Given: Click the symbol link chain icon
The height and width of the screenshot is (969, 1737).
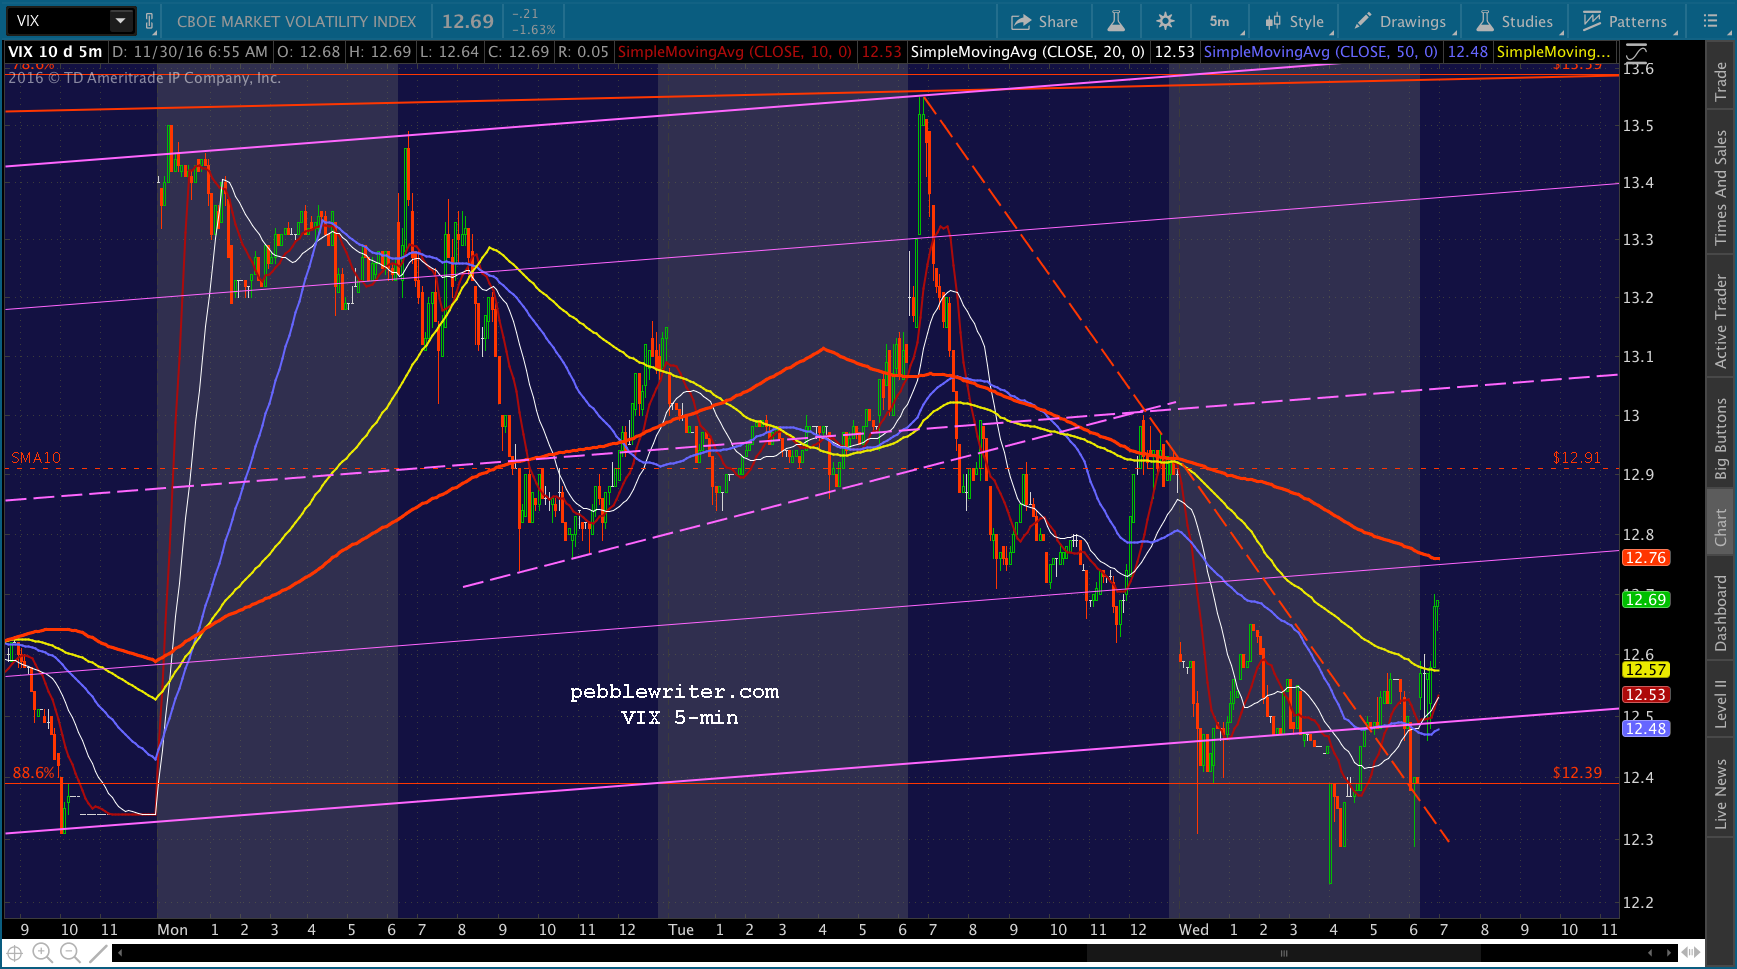Looking at the screenshot, I should 150,21.
